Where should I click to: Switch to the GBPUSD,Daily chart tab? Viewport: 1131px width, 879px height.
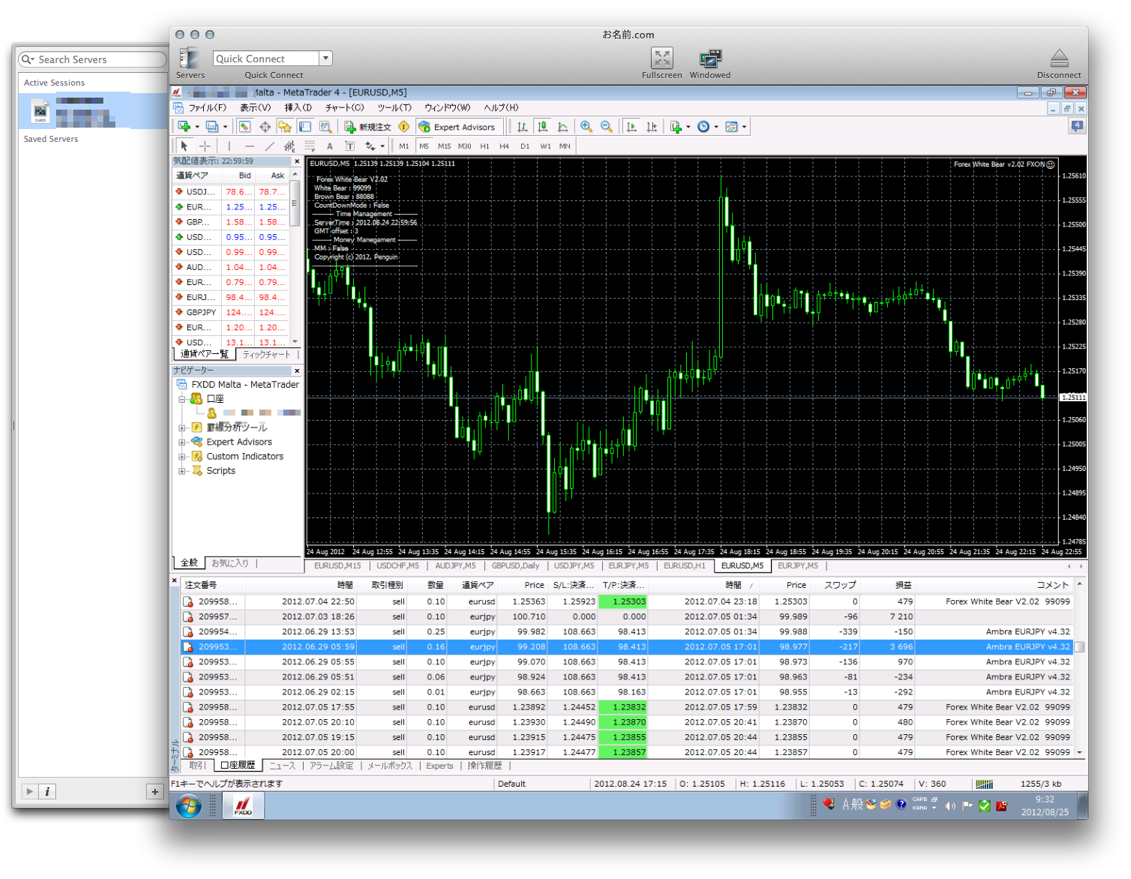[515, 566]
